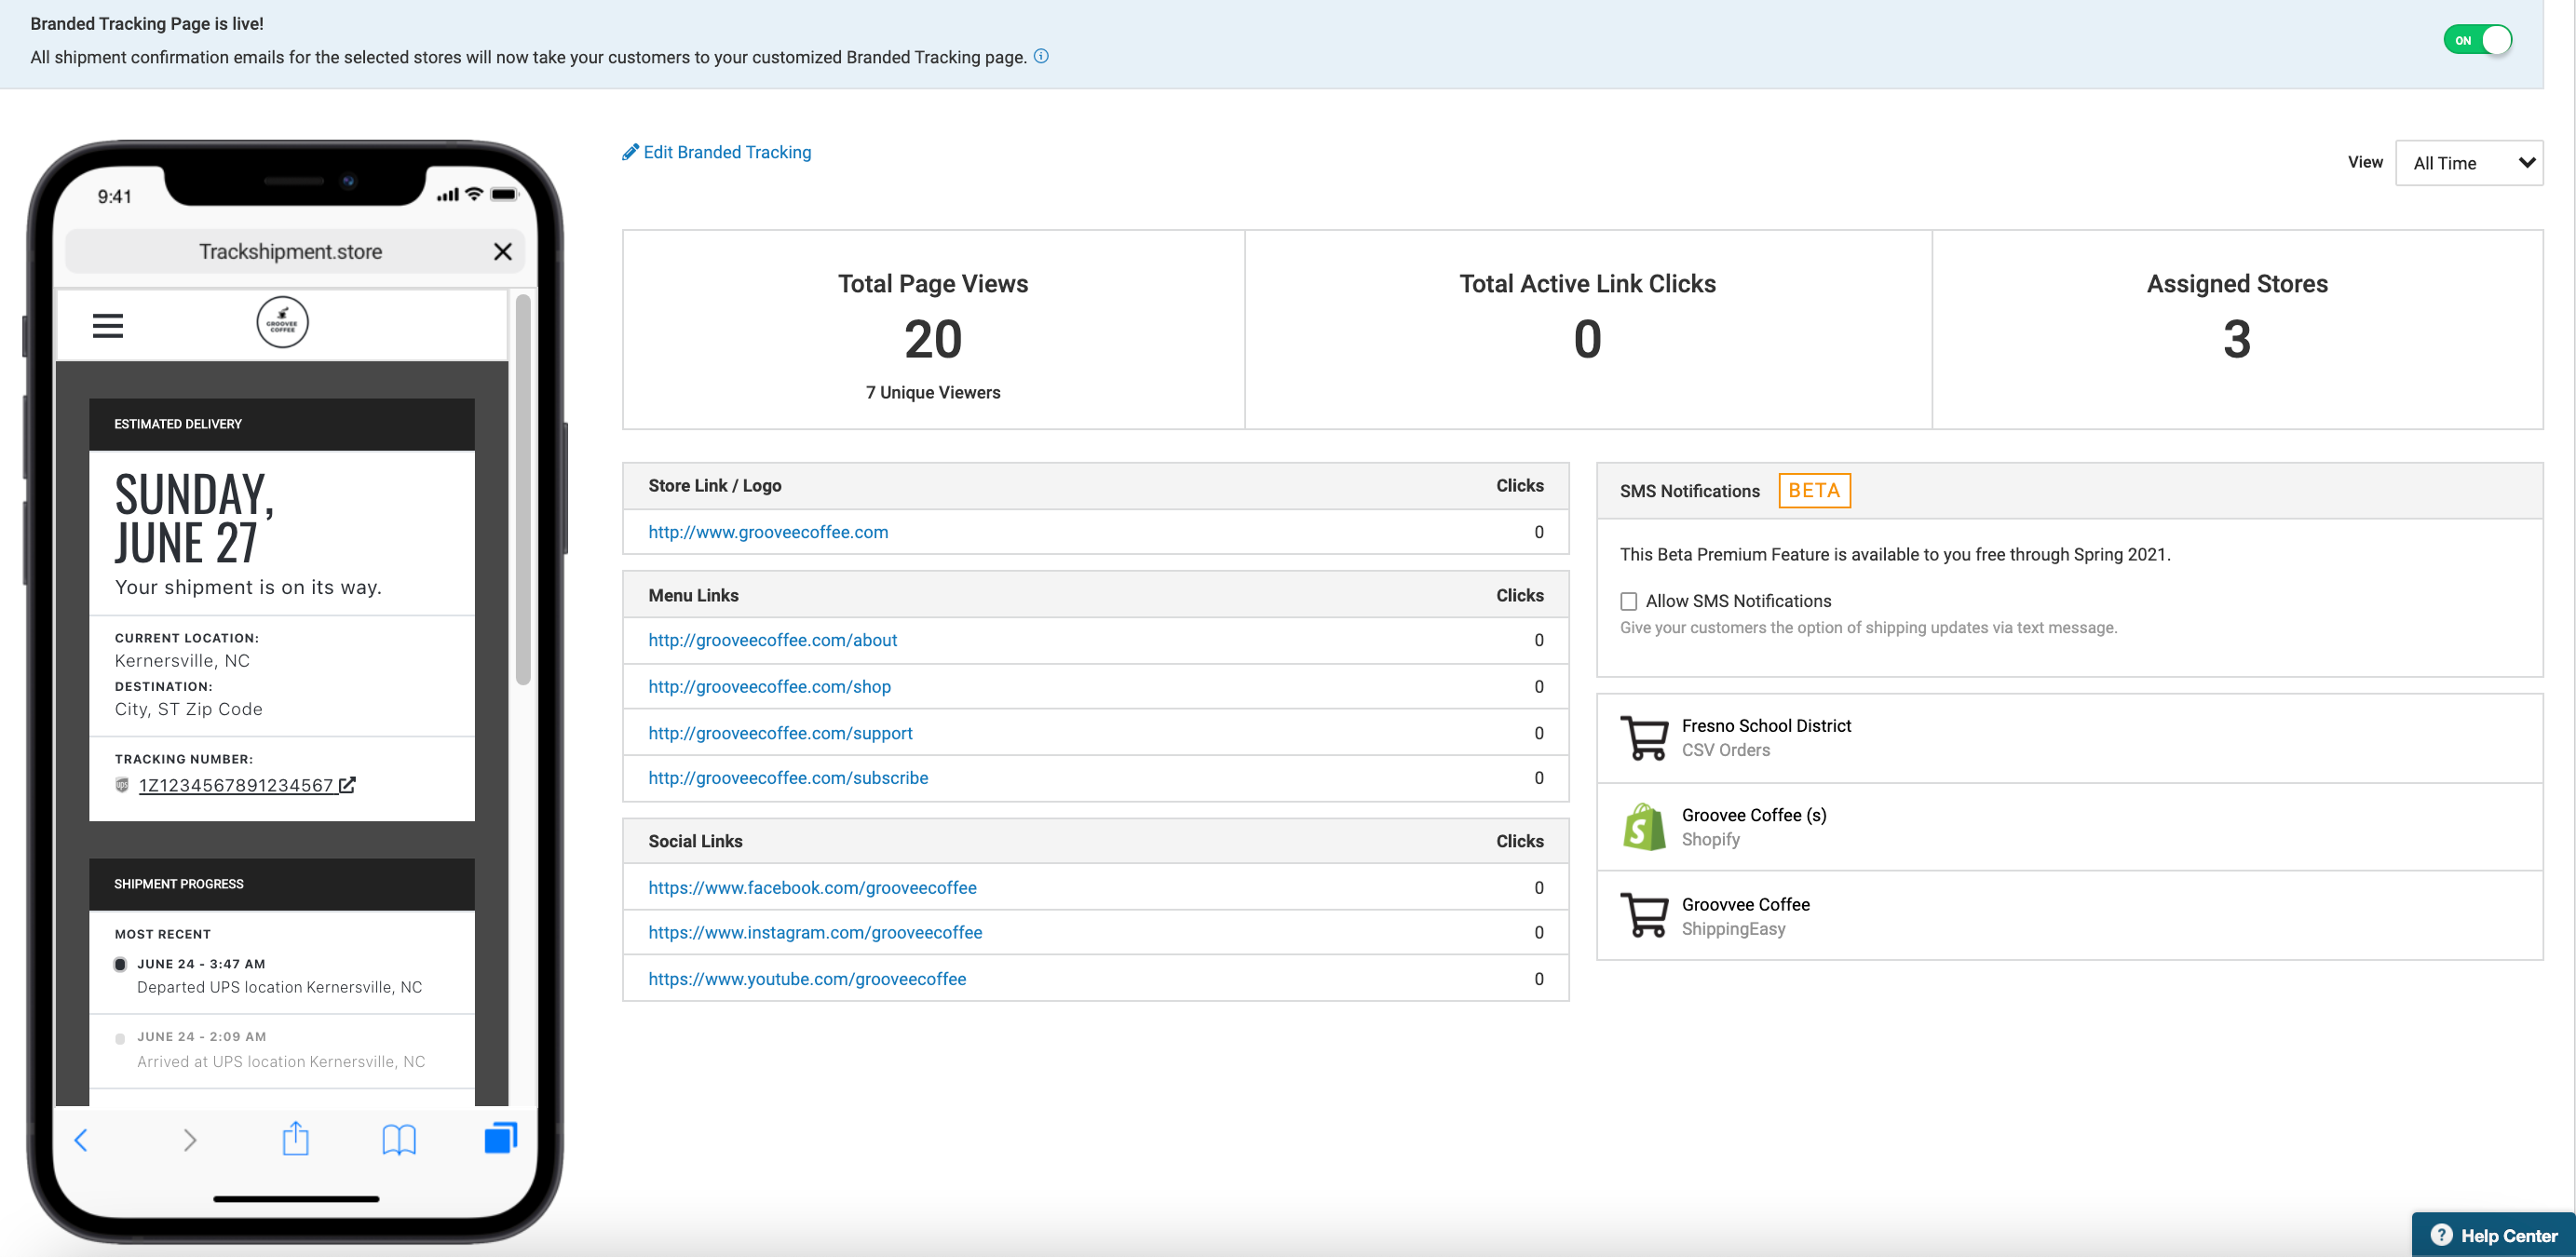Turn off the Branded Tracking ON toggle

2477,40
